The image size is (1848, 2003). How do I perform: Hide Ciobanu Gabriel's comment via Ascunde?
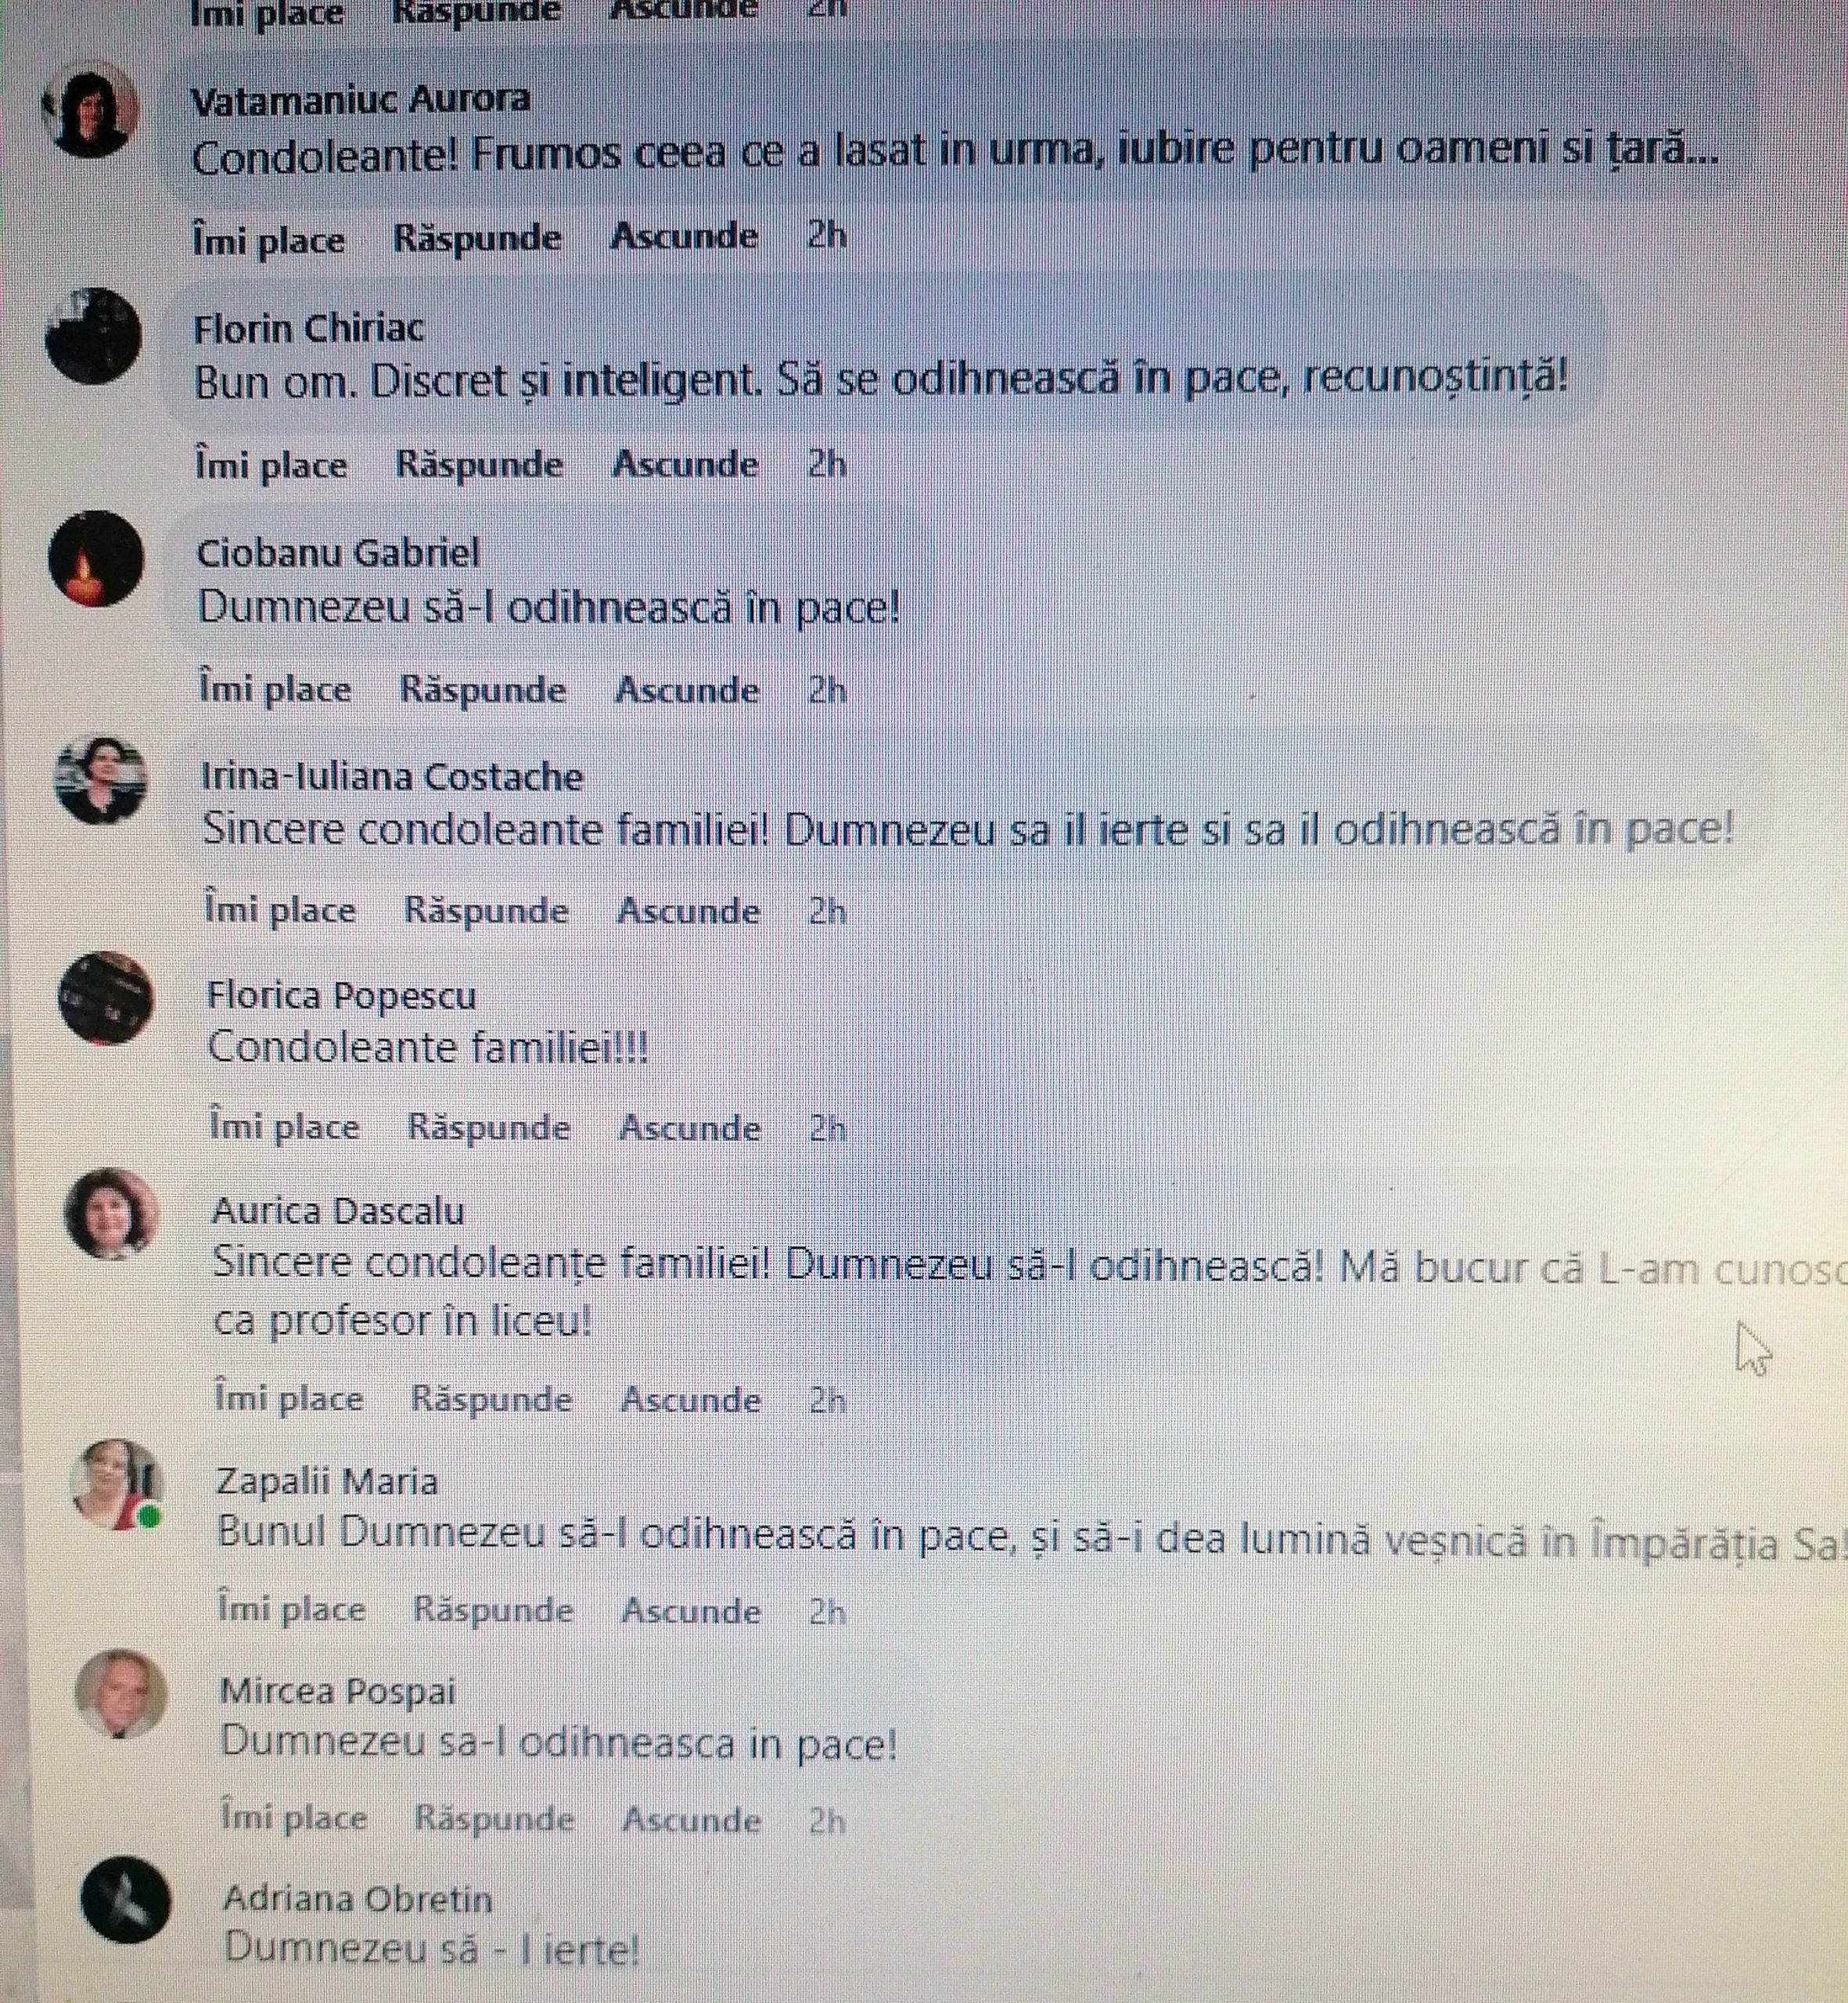[x=687, y=690]
